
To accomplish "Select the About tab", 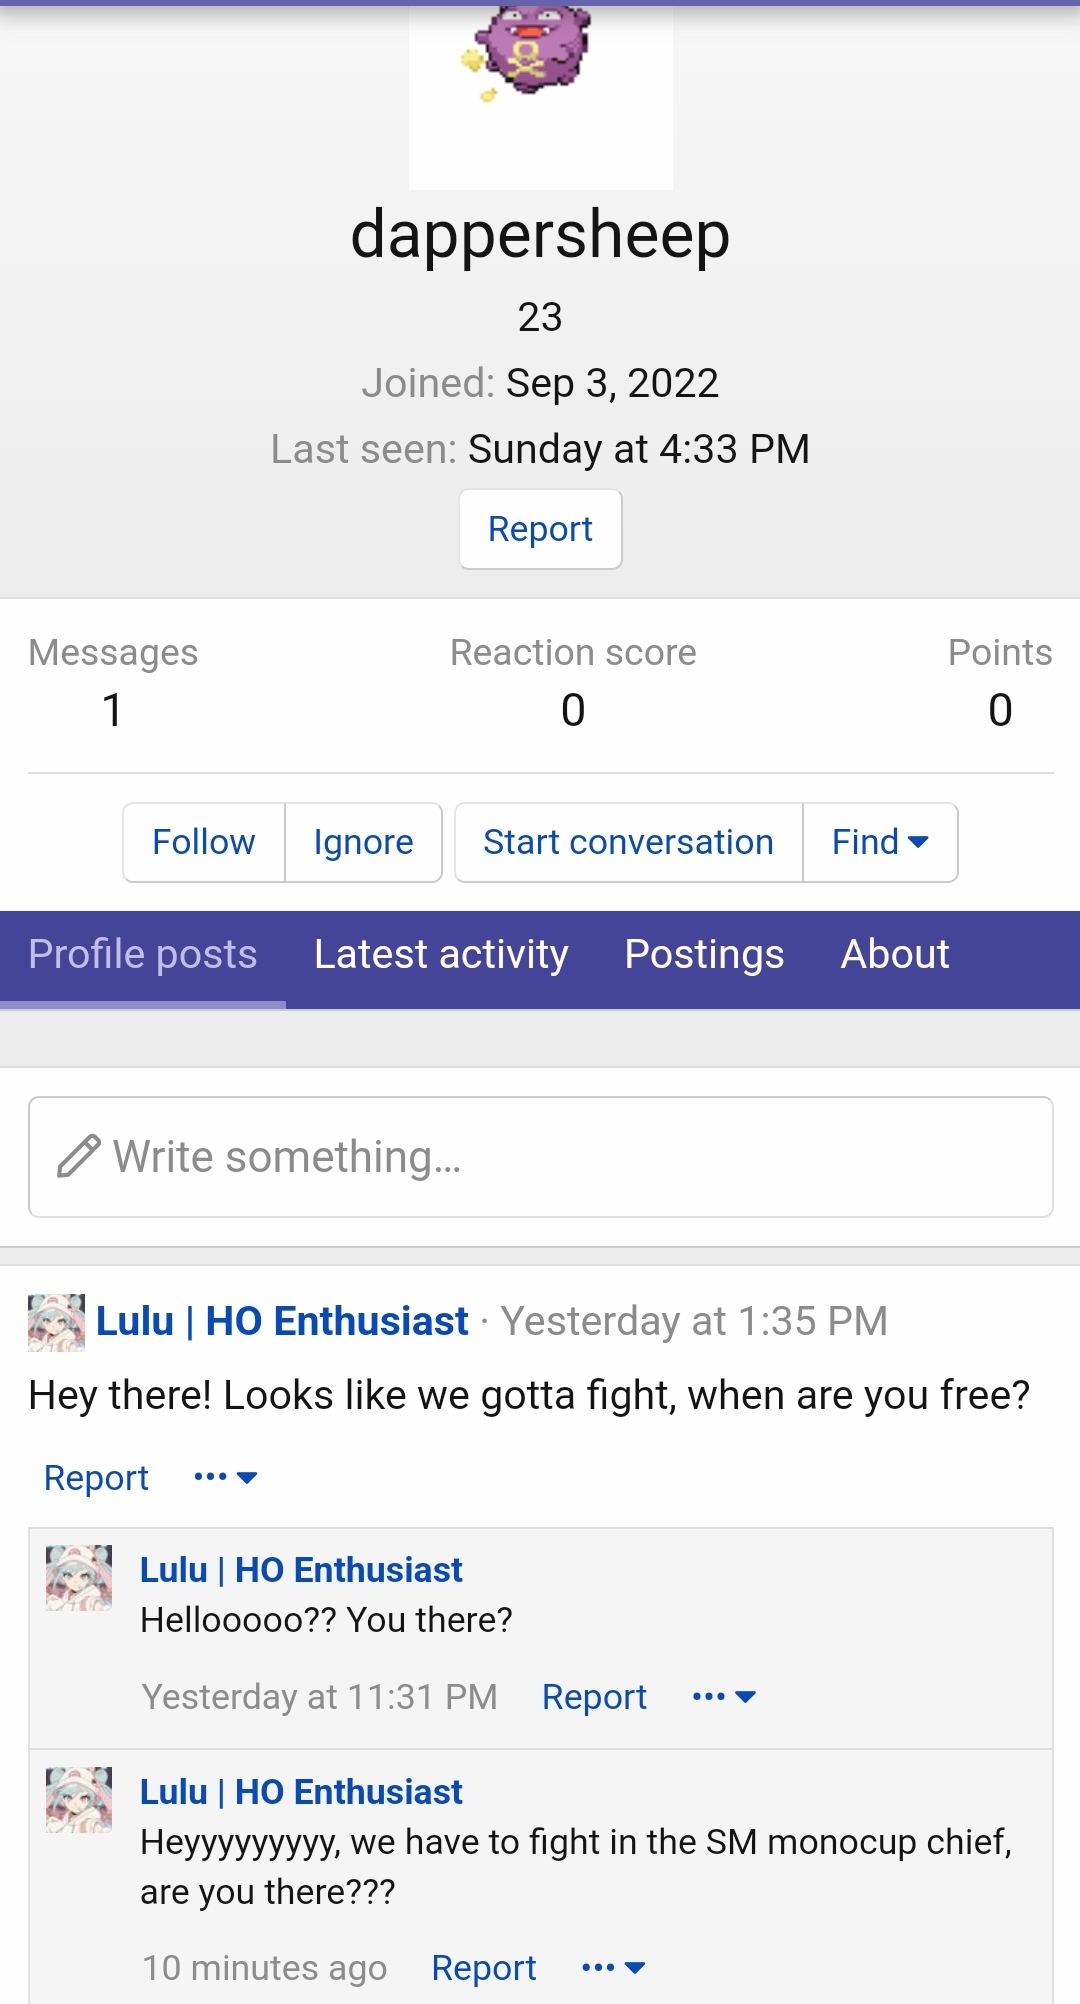I will pyautogui.click(x=895, y=955).
